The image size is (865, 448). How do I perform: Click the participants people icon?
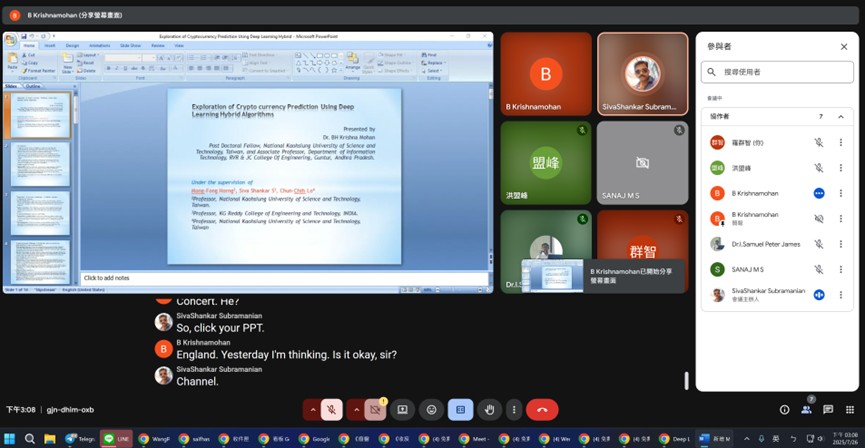(806, 409)
